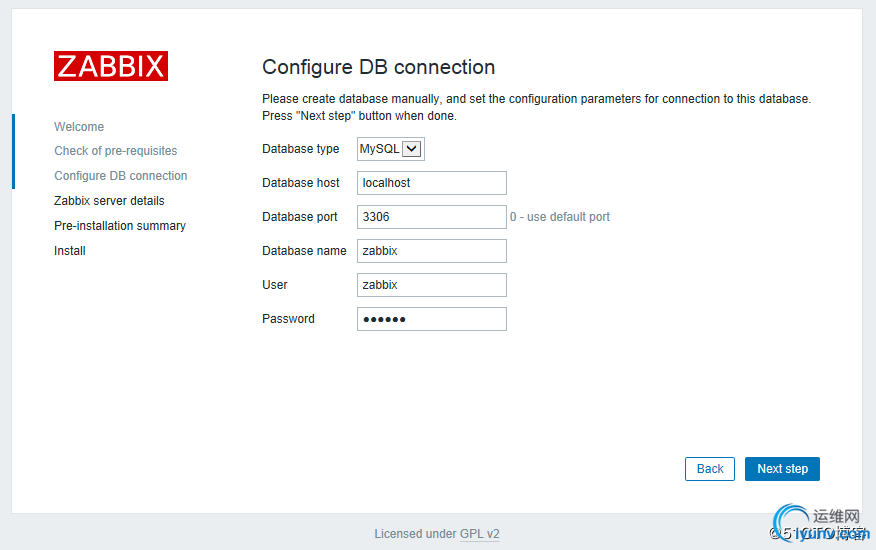Click the Database type label
876x550 pixels.
(x=301, y=149)
